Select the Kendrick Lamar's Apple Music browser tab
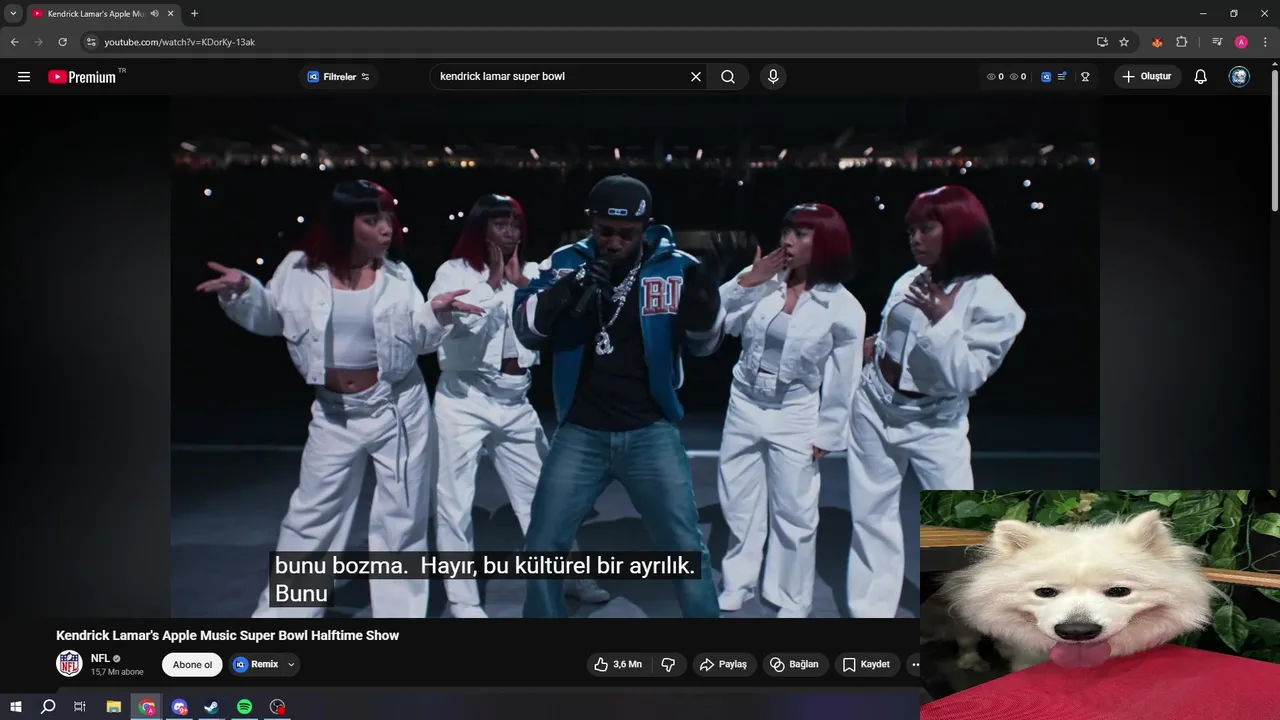 click(x=96, y=14)
